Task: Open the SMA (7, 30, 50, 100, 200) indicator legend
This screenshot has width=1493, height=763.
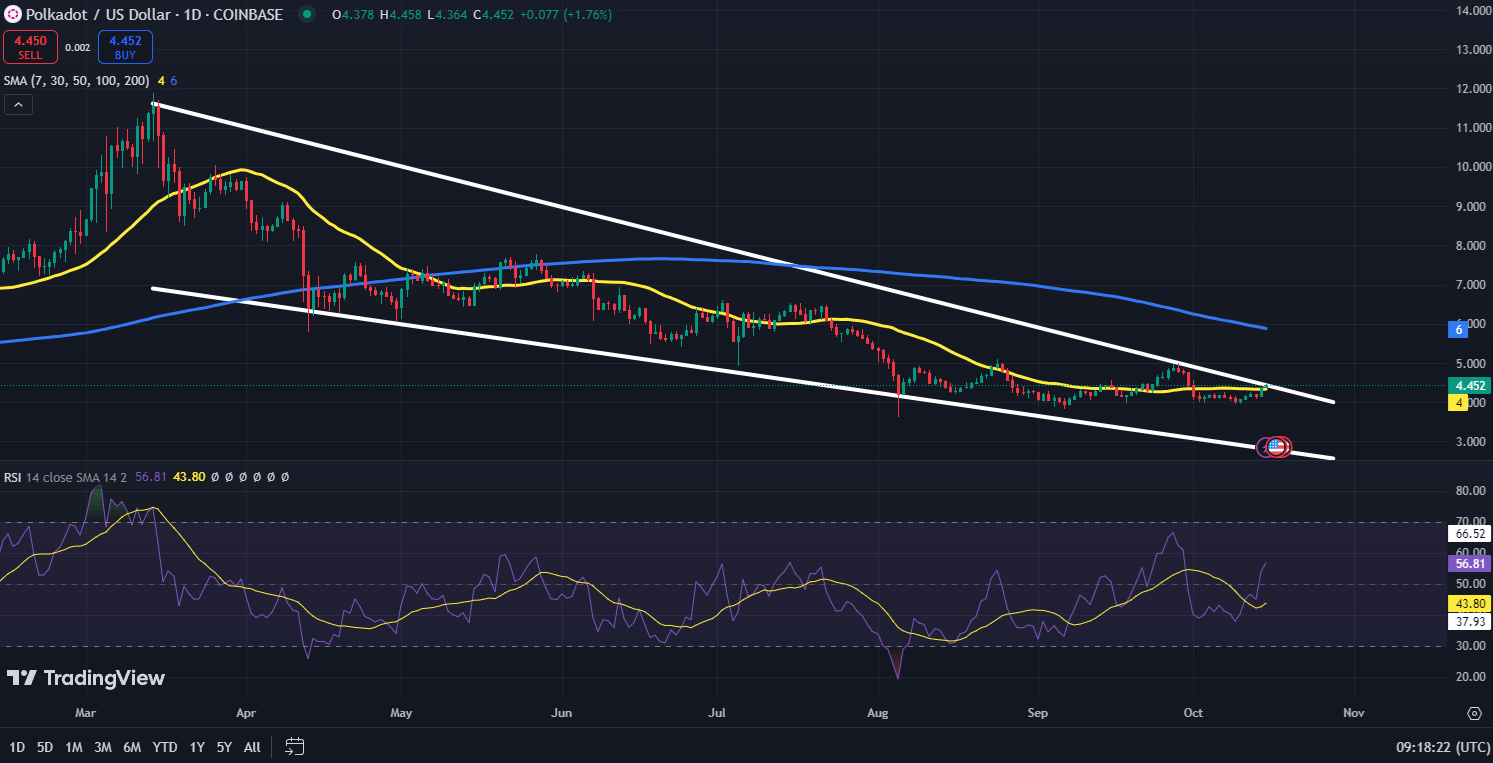Action: (x=76, y=80)
